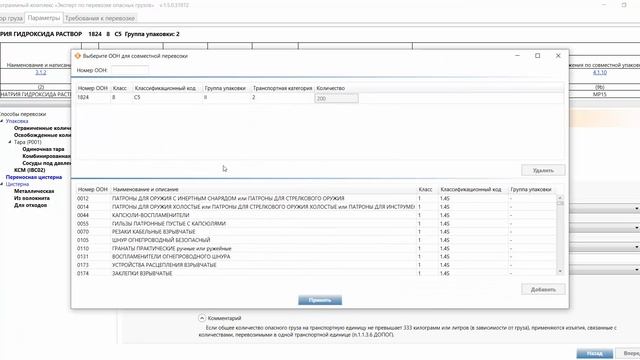Screen dimensions: 640x360
Task: Select row 0070 РЕЗАКИ КАБЕЛЬНЫЕ ВЗРЫВЧАТЫЕ
Action: point(316,232)
